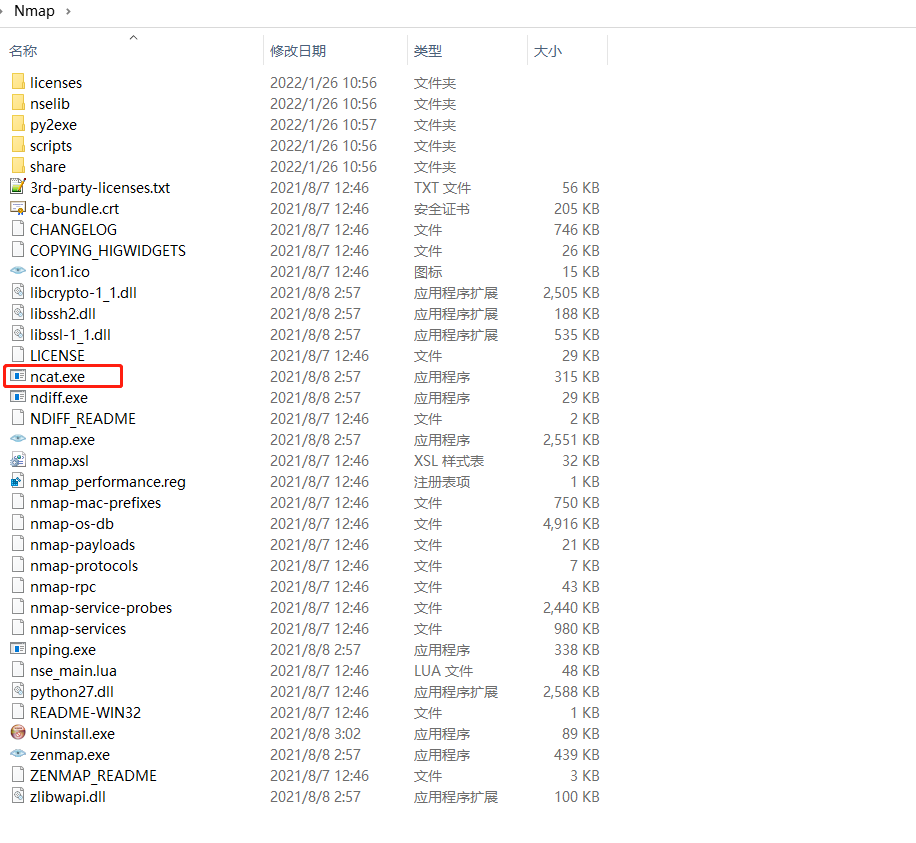Sort by the 修改日期 column header

[x=298, y=51]
